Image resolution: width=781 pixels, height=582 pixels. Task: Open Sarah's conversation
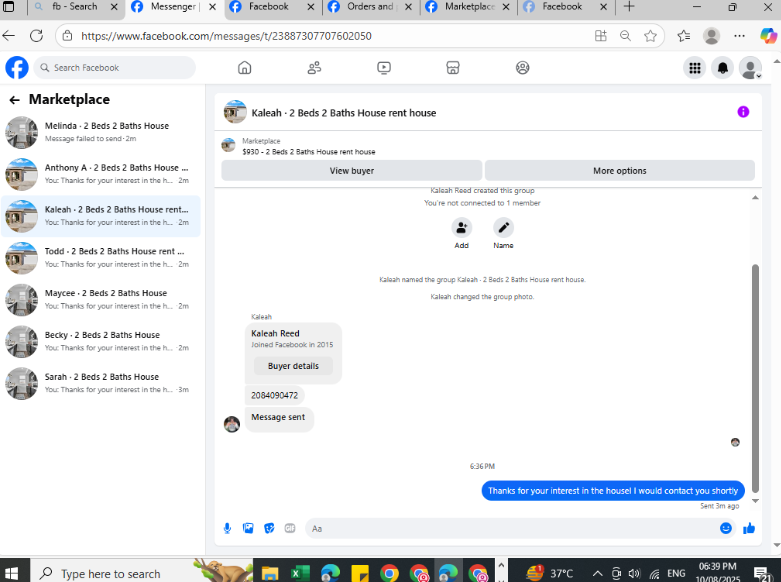(x=101, y=384)
